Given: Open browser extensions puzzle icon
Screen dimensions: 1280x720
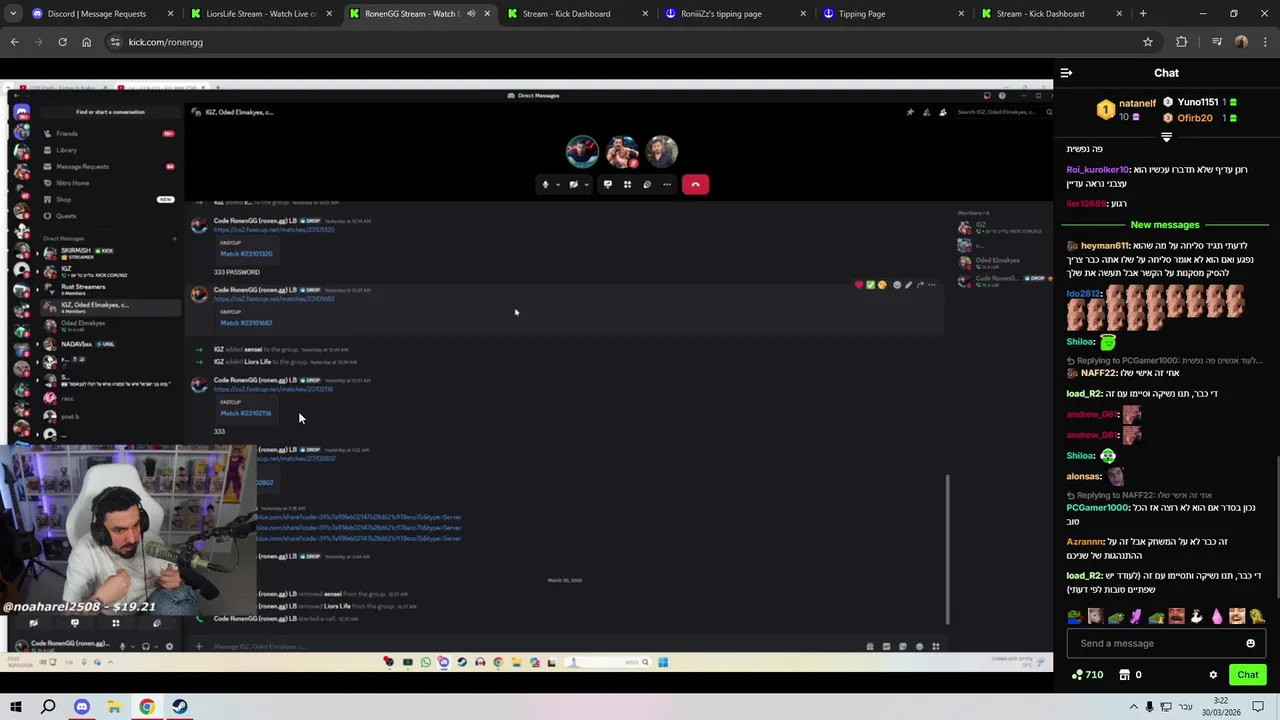Looking at the screenshot, I should pos(1182,42).
